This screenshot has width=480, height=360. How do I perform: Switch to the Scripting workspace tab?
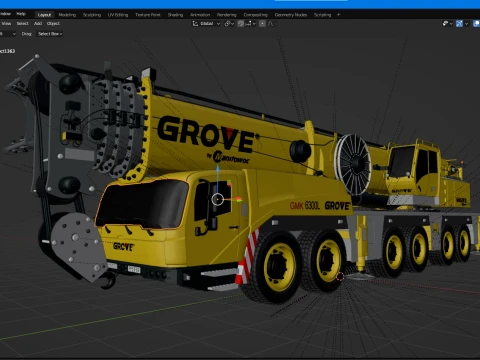click(322, 15)
